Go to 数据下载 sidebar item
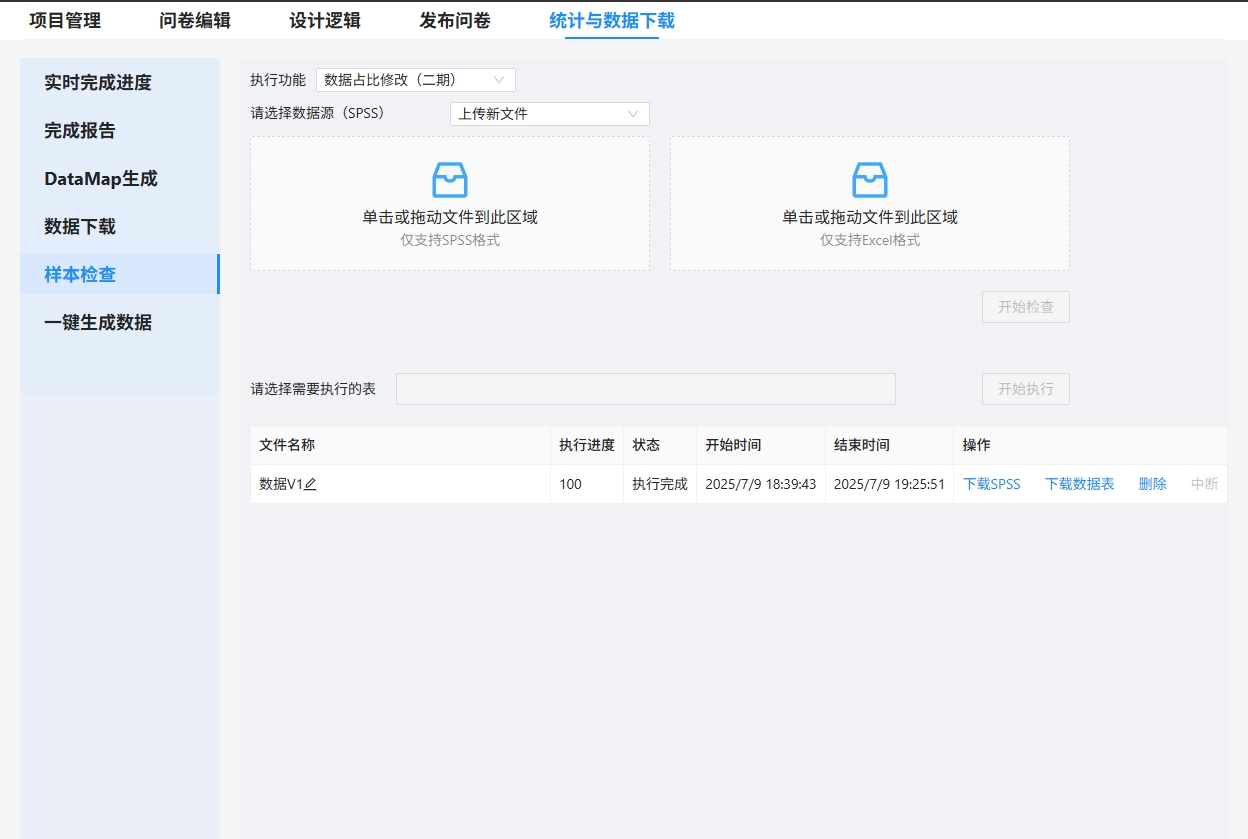The image size is (1248, 839). pos(120,226)
